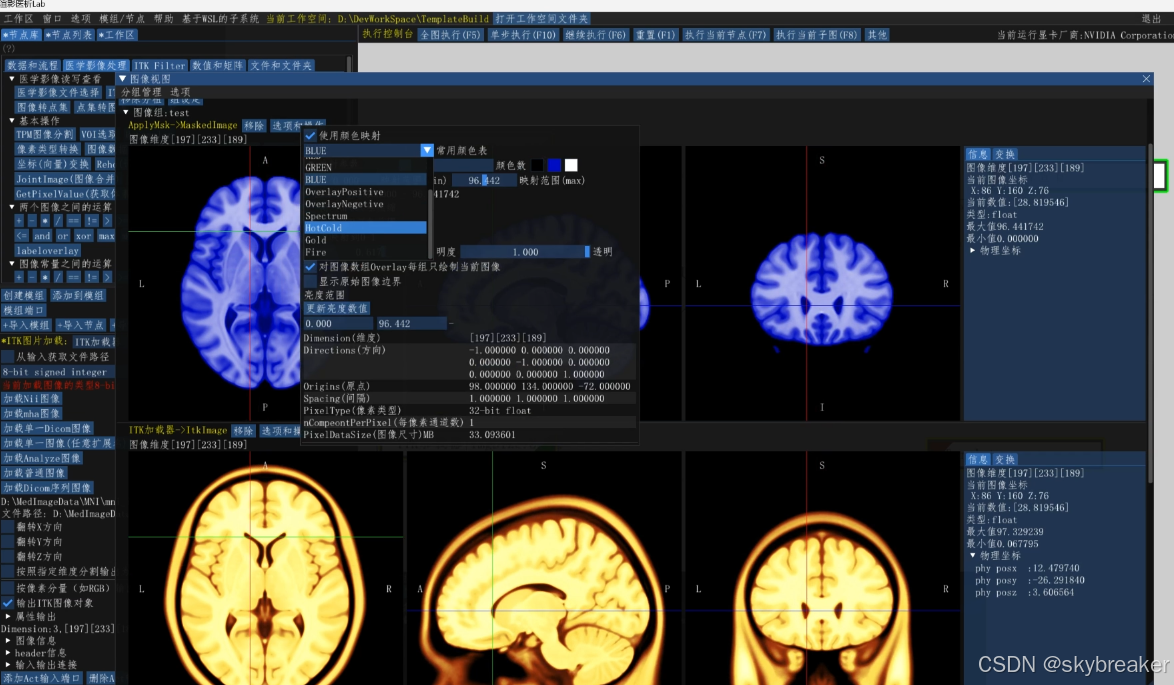Click 打开工作空间文件夹 button
Screen dimensions: 1174x685
pos(541,19)
